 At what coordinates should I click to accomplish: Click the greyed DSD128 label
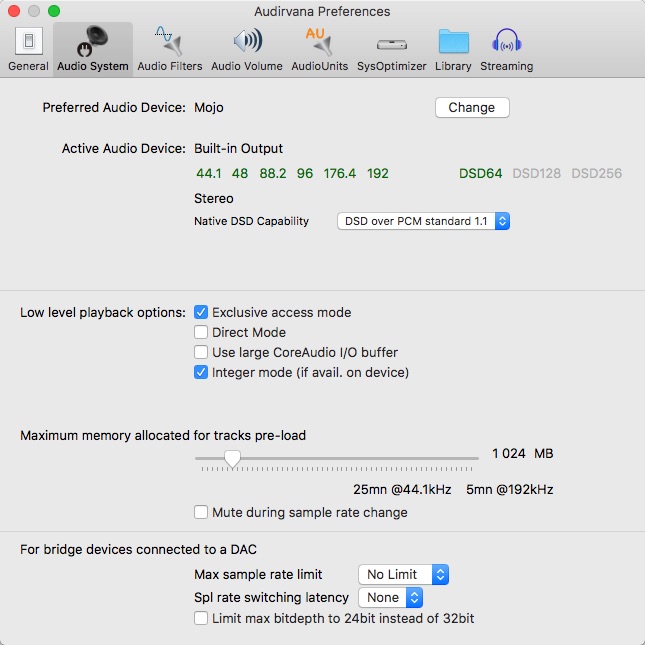pyautogui.click(x=536, y=174)
